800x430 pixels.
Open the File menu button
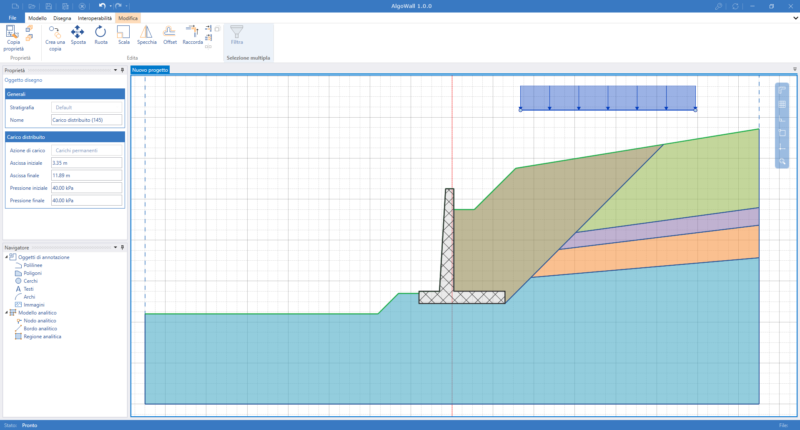tap(12, 18)
